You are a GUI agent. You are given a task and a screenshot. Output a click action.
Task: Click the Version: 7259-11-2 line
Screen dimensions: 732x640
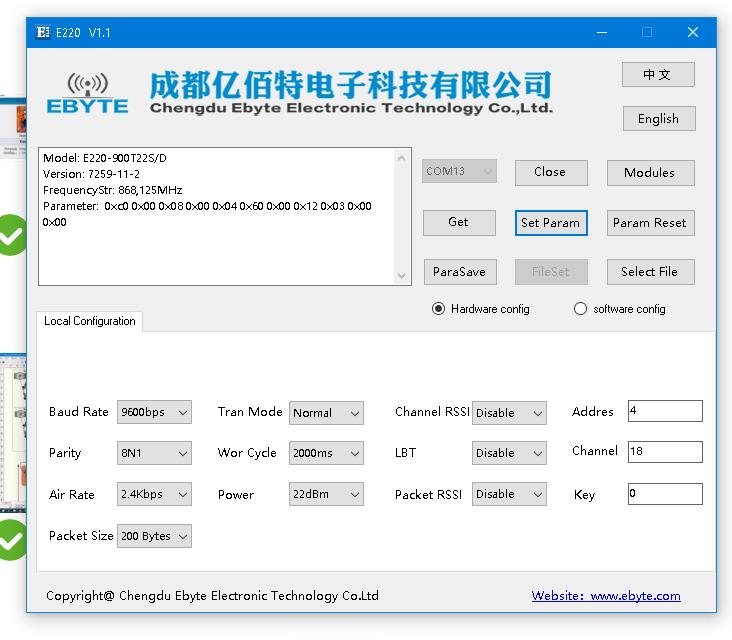[91, 174]
